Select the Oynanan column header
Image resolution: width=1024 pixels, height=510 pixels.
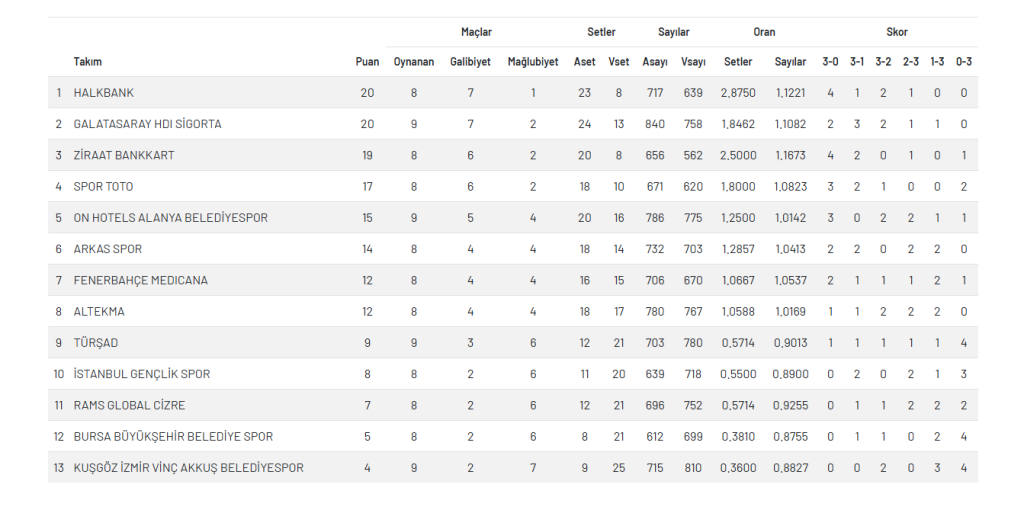[x=413, y=62]
